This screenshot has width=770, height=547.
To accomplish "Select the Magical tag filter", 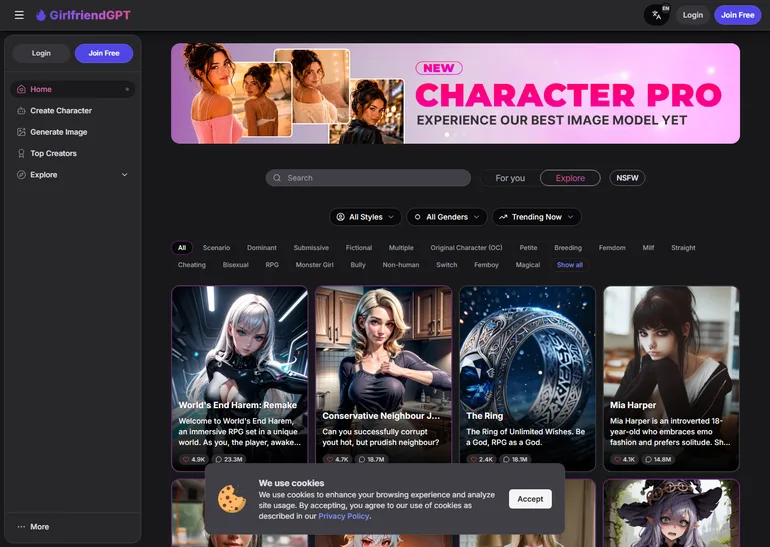I will point(528,265).
